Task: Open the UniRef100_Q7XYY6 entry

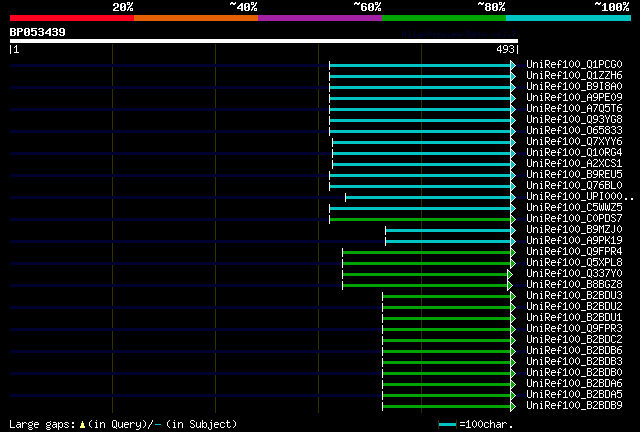Action: pyautogui.click(x=574, y=142)
